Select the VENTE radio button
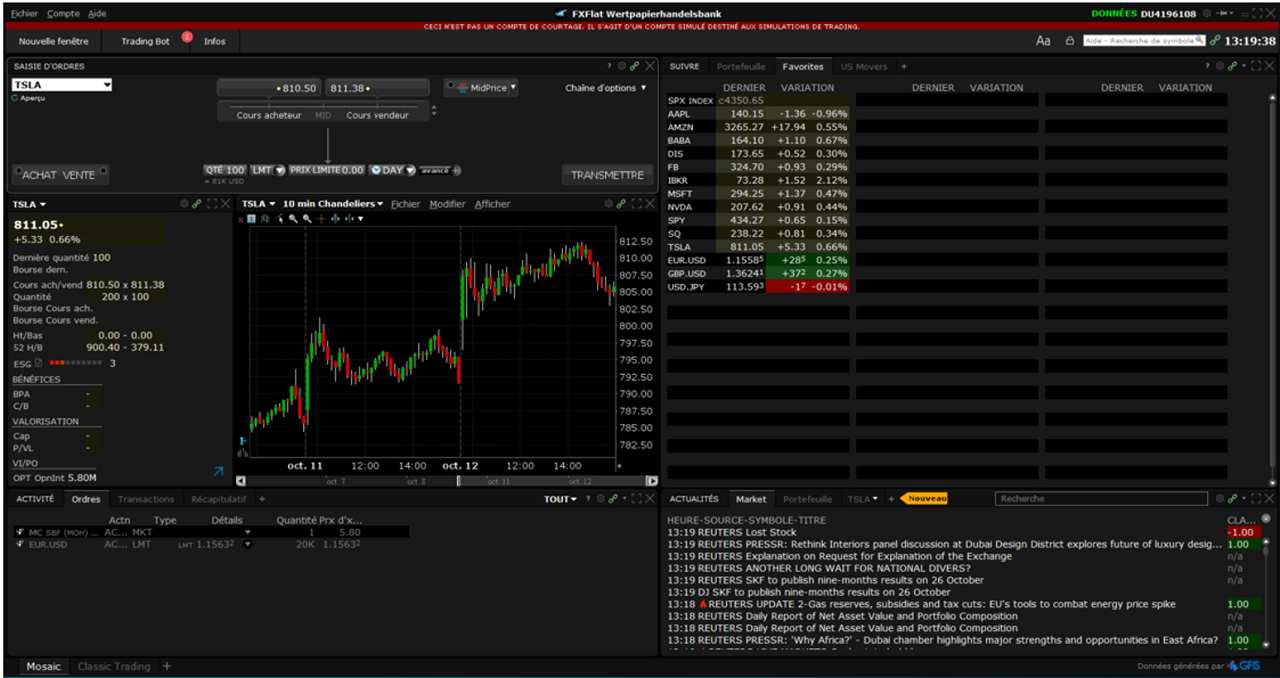The width and height of the screenshot is (1280, 678). coord(103,172)
